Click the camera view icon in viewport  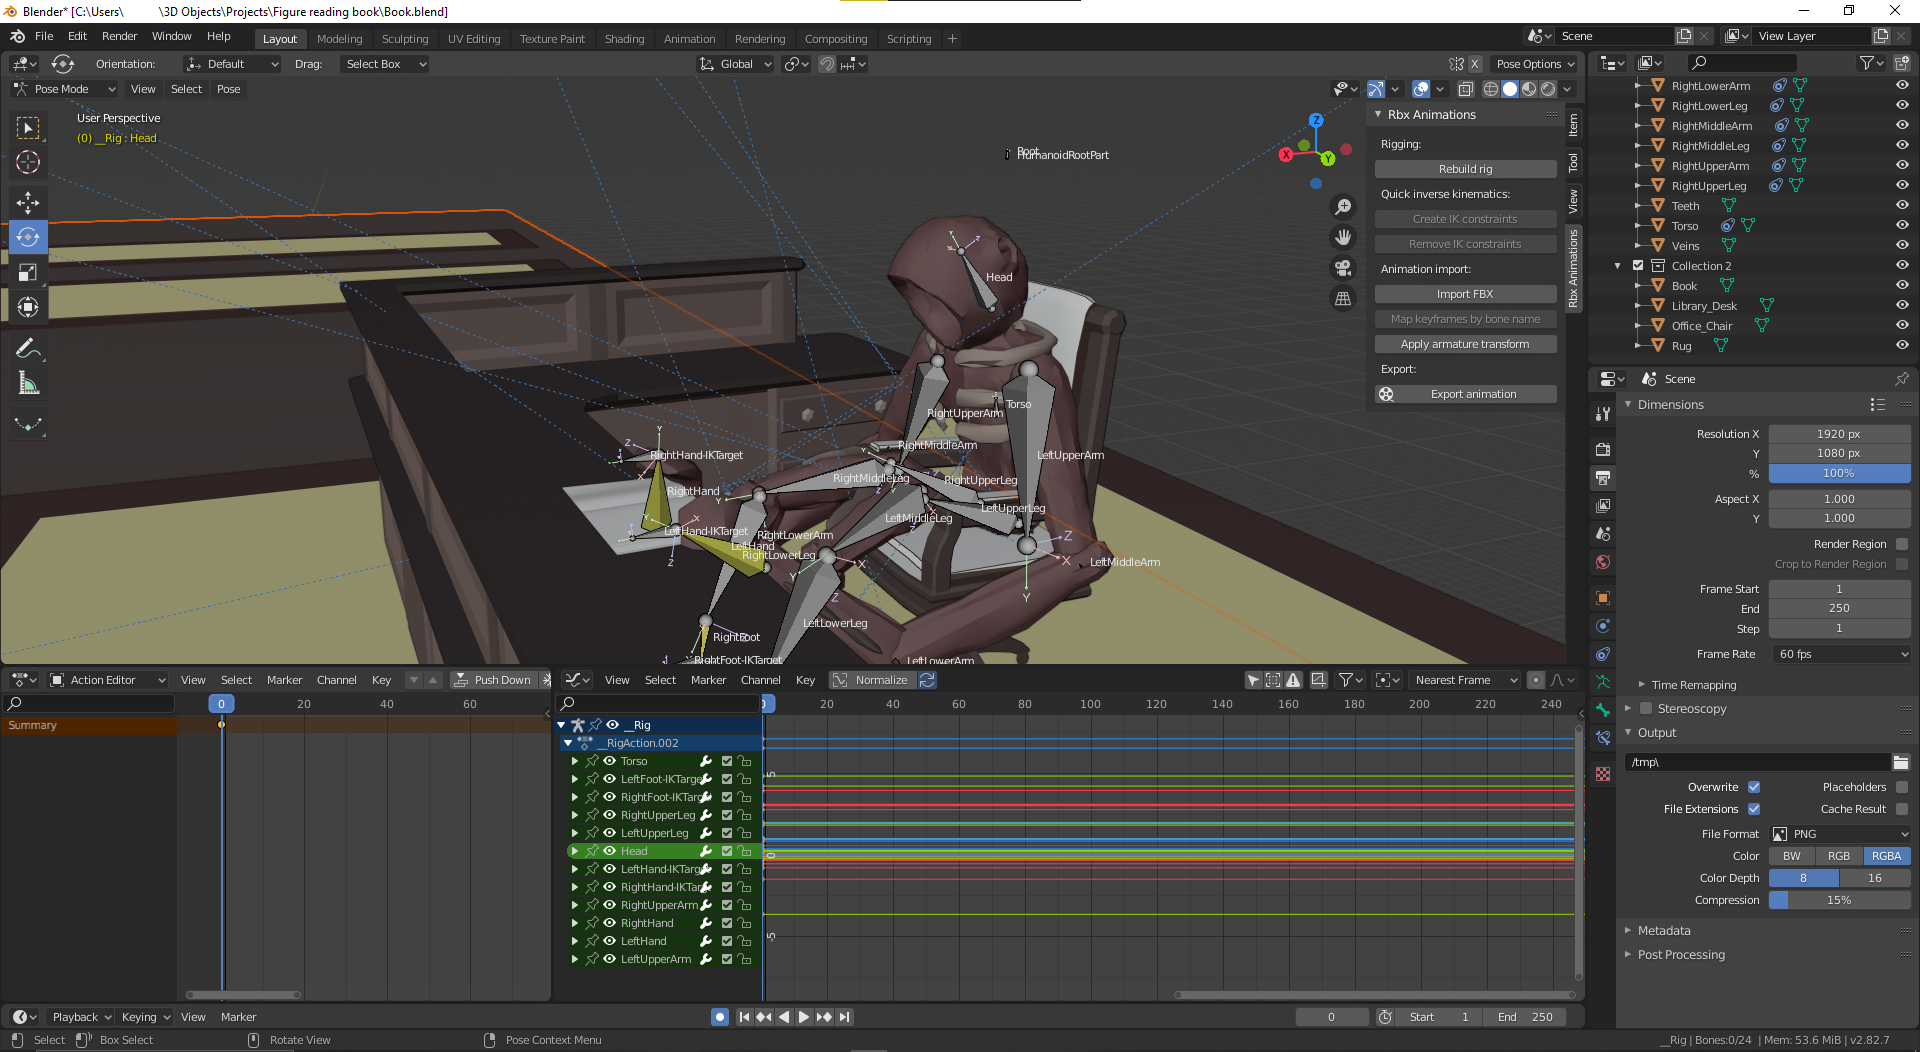pos(1343,268)
